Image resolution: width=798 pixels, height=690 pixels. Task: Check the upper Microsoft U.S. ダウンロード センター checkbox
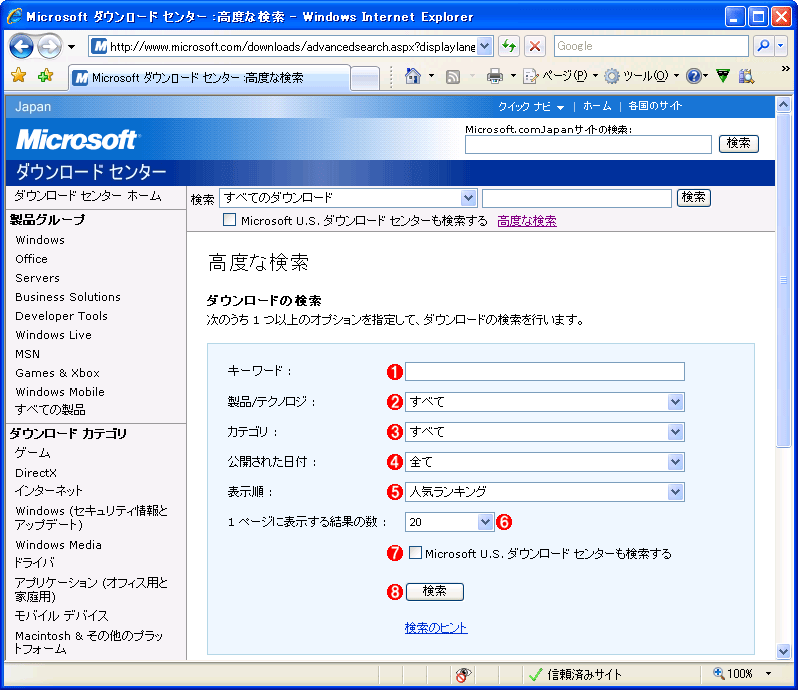pos(230,220)
